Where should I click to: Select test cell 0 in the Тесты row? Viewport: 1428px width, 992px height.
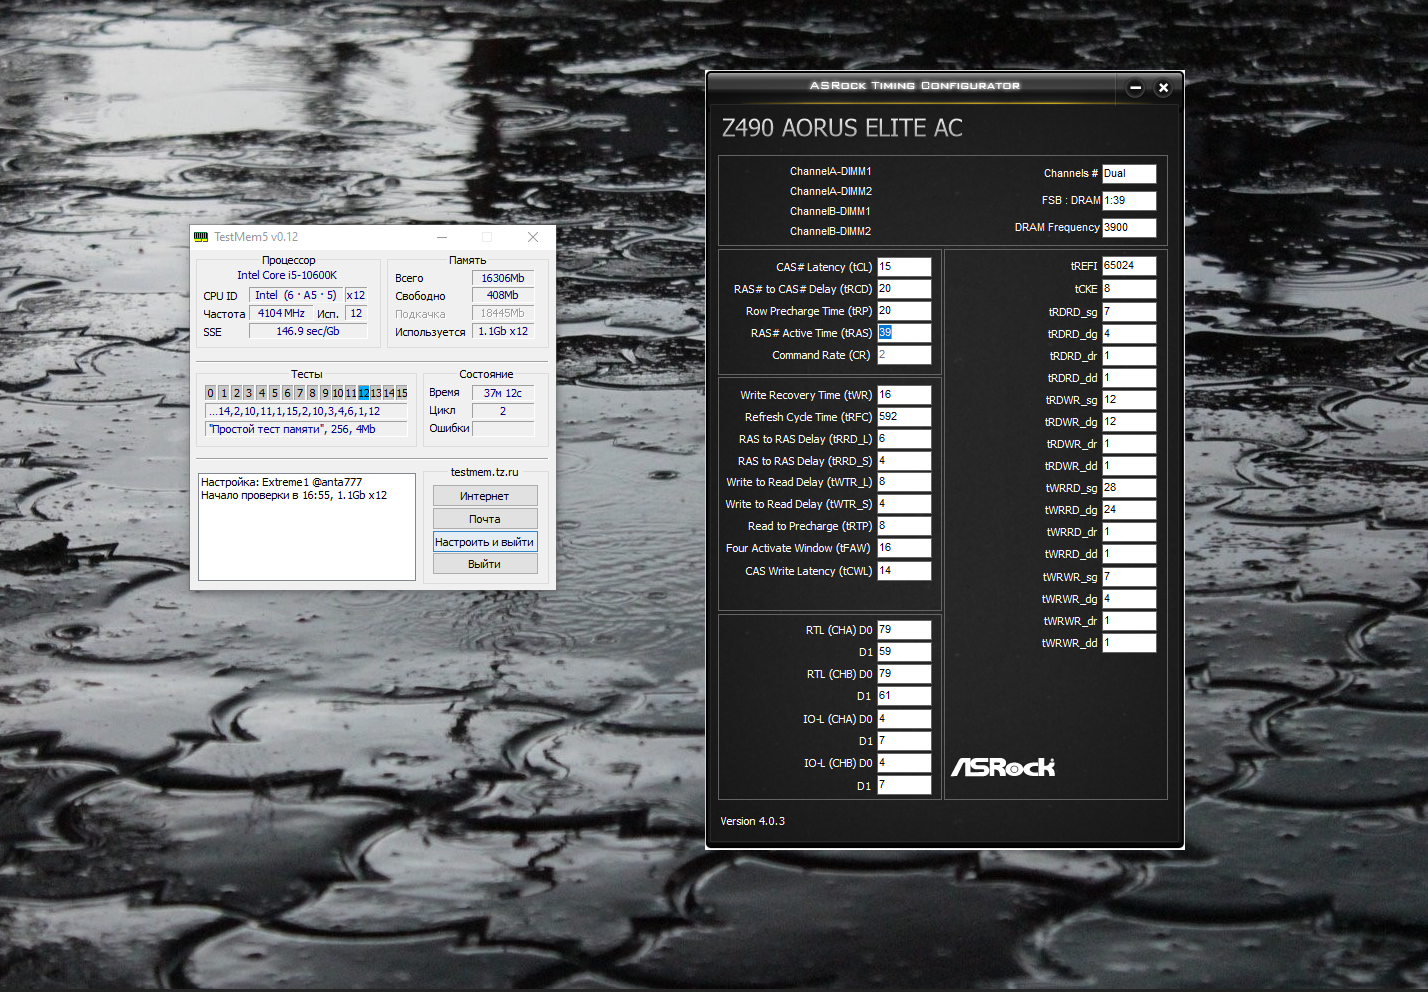[210, 393]
